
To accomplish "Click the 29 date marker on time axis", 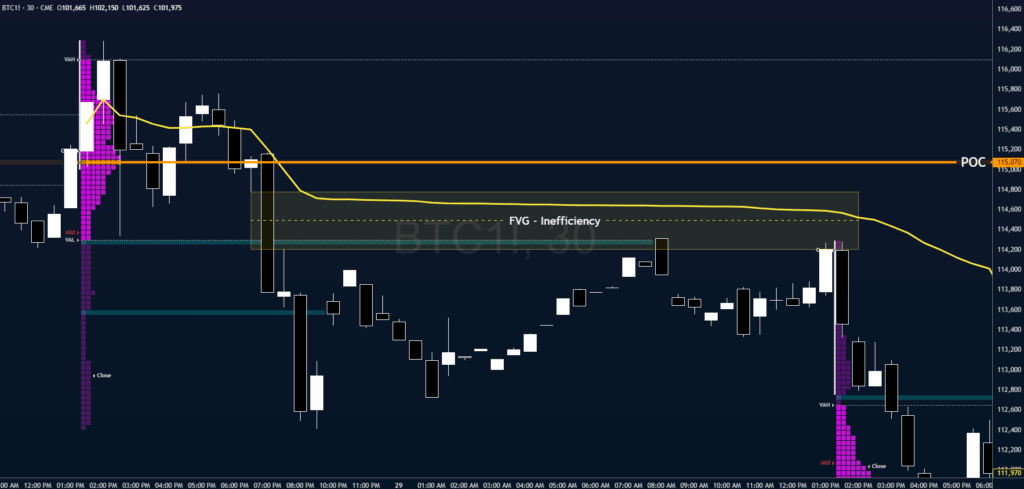I will coord(397,481).
